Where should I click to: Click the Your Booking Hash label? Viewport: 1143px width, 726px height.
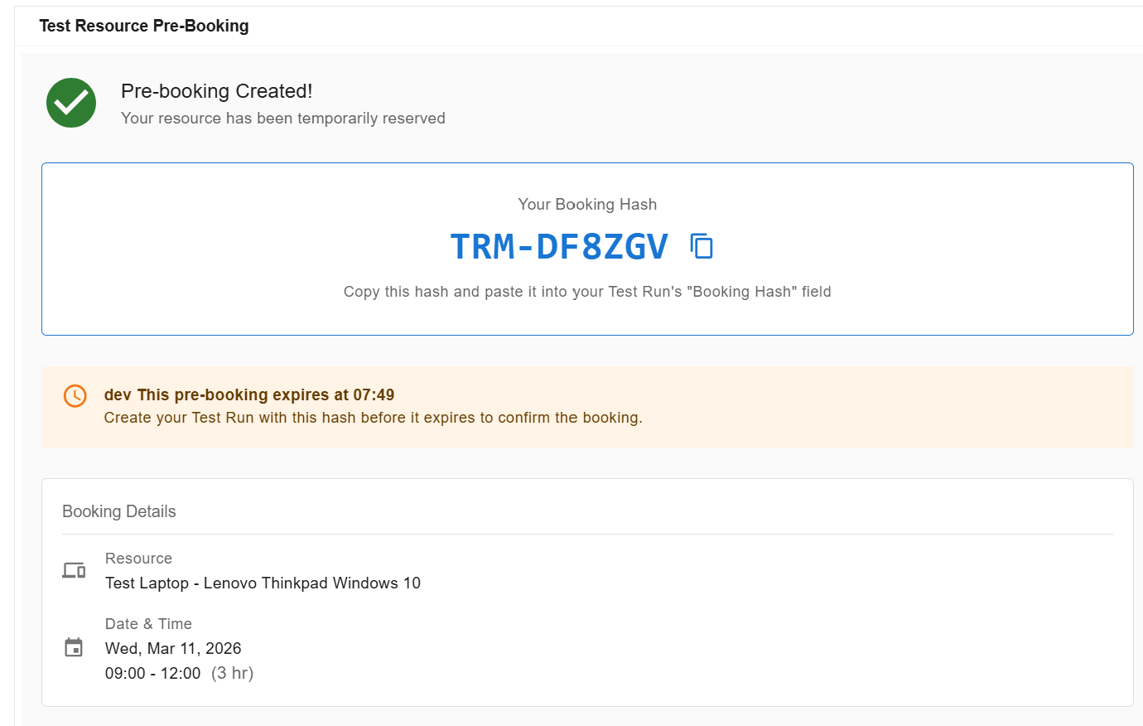(587, 204)
